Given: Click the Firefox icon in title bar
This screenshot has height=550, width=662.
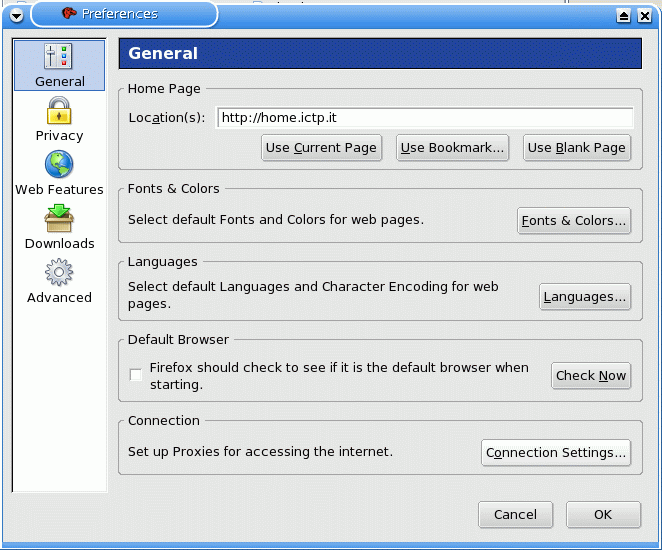Looking at the screenshot, I should tap(69, 14).
